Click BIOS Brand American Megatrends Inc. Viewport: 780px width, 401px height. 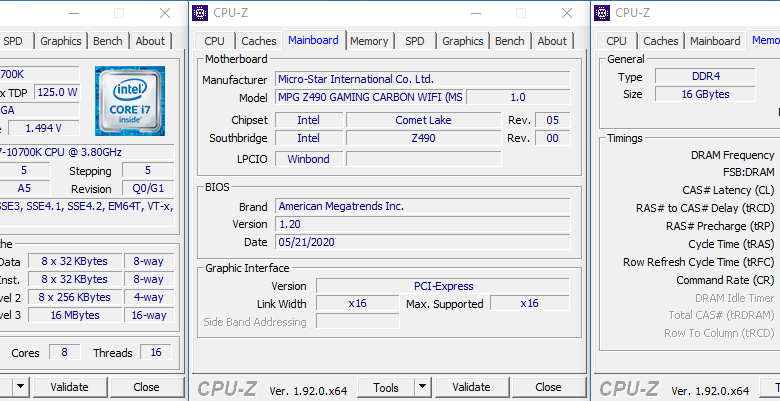pos(423,206)
